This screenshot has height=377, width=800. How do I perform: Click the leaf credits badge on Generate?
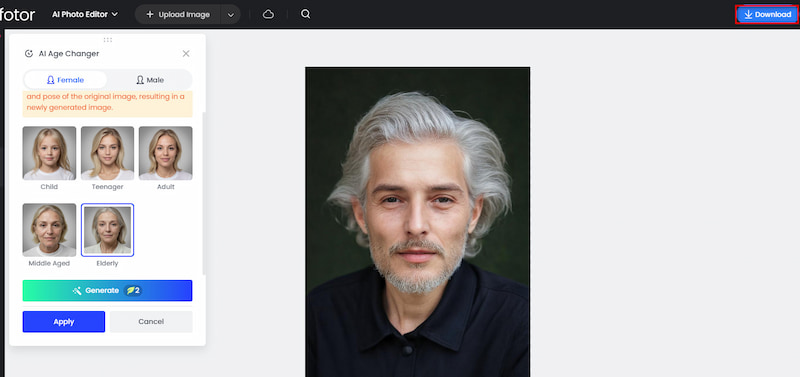pyautogui.click(x=133, y=290)
